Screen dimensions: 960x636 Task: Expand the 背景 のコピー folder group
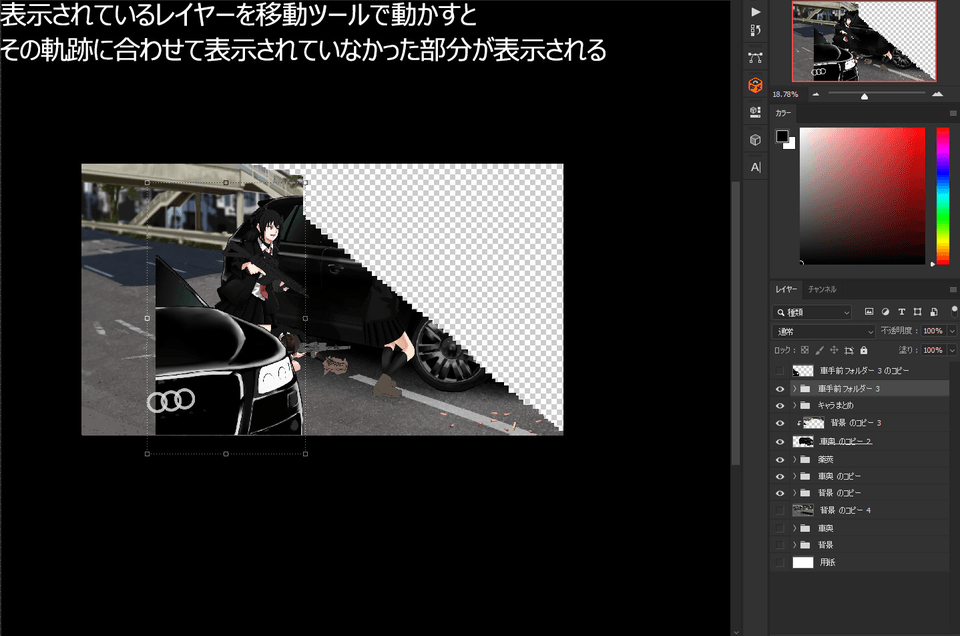coord(794,493)
